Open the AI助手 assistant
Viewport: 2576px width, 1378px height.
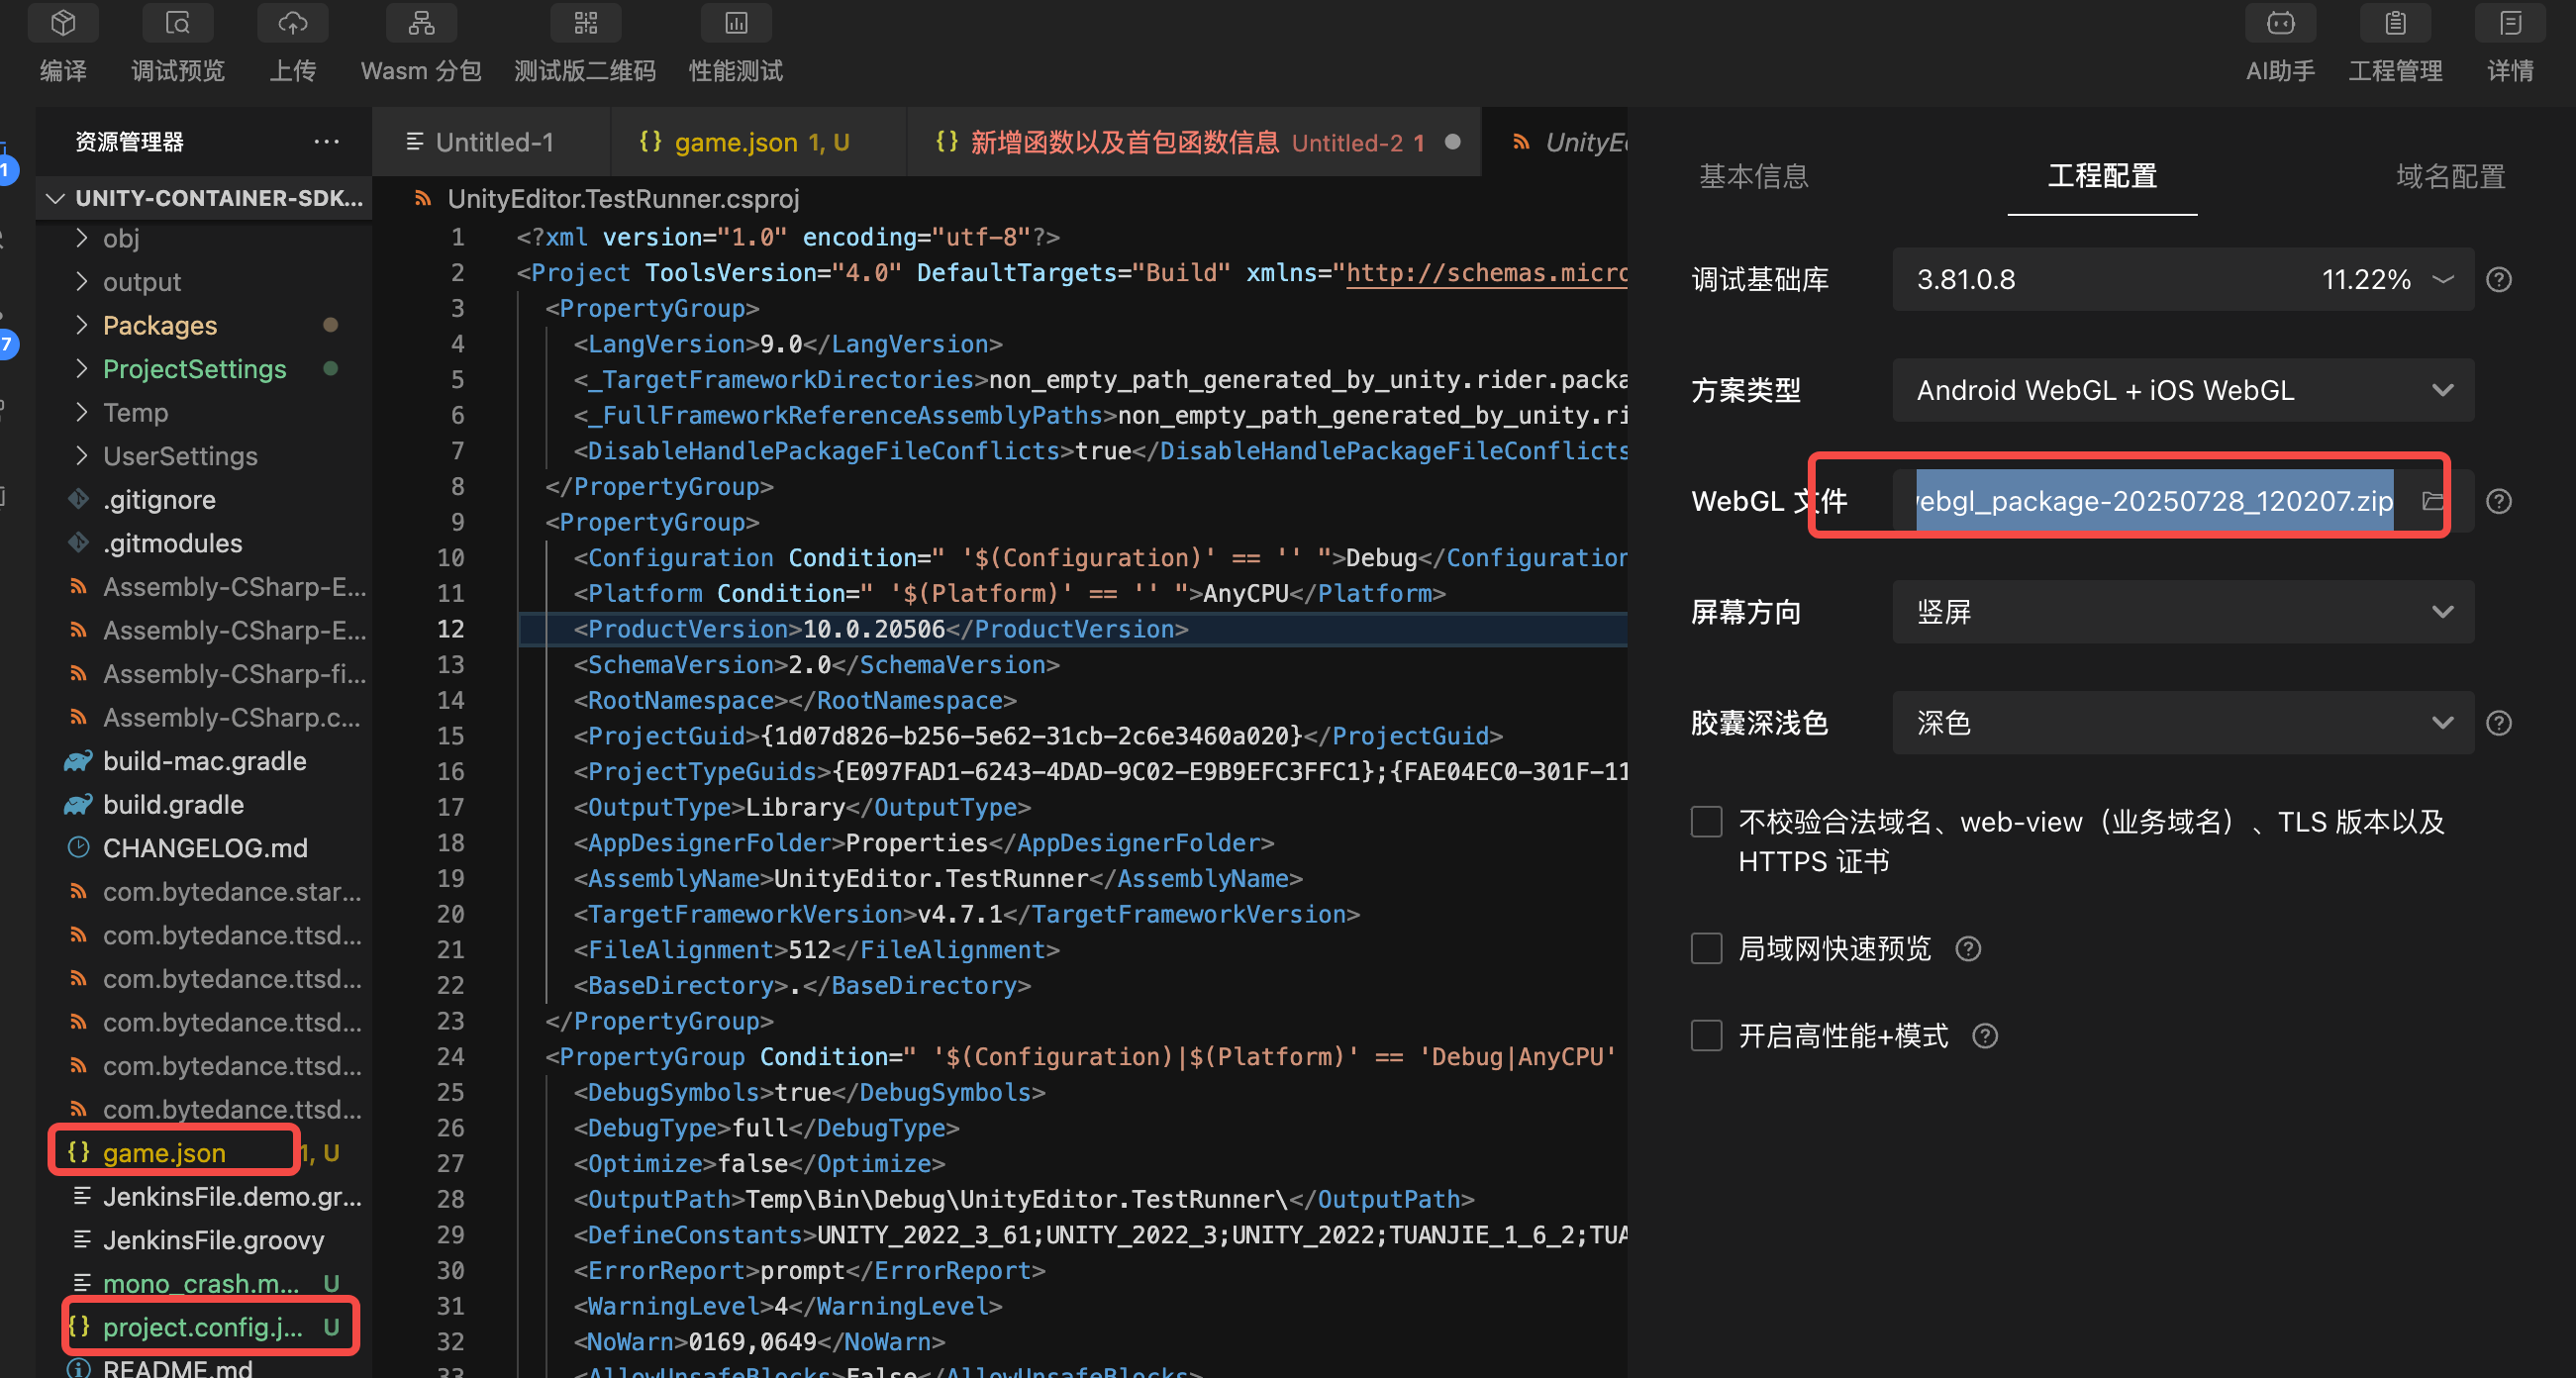coord(2280,23)
